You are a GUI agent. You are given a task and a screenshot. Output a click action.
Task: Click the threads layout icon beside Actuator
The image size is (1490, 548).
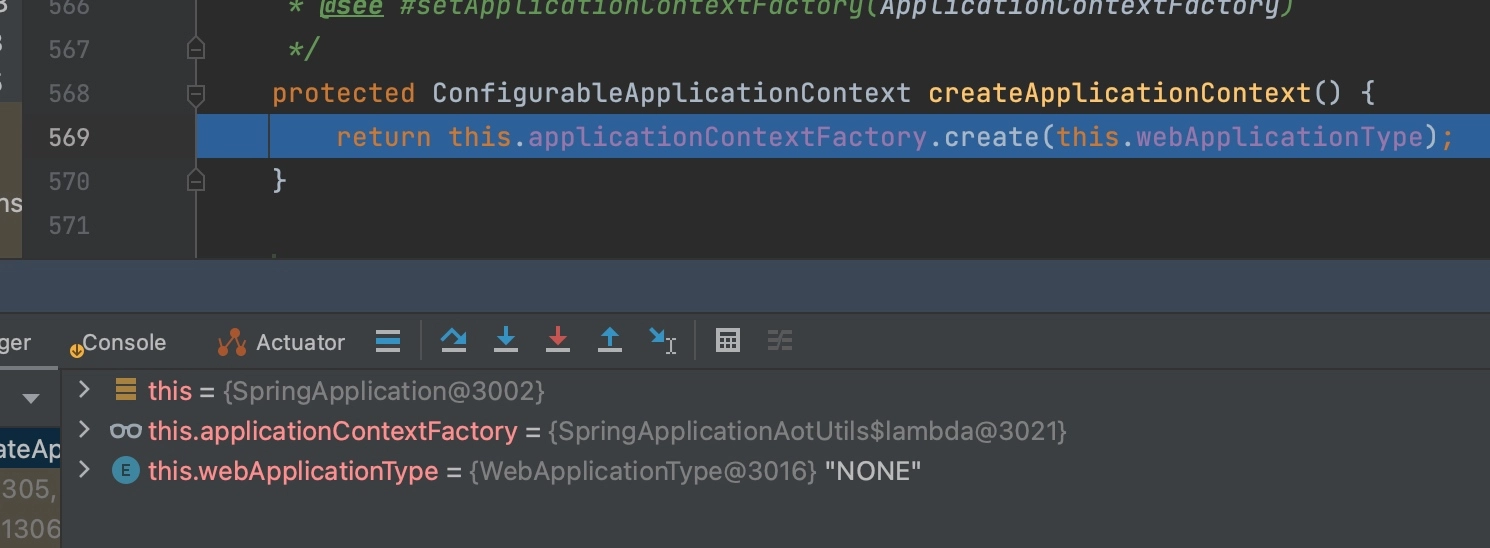tap(388, 341)
